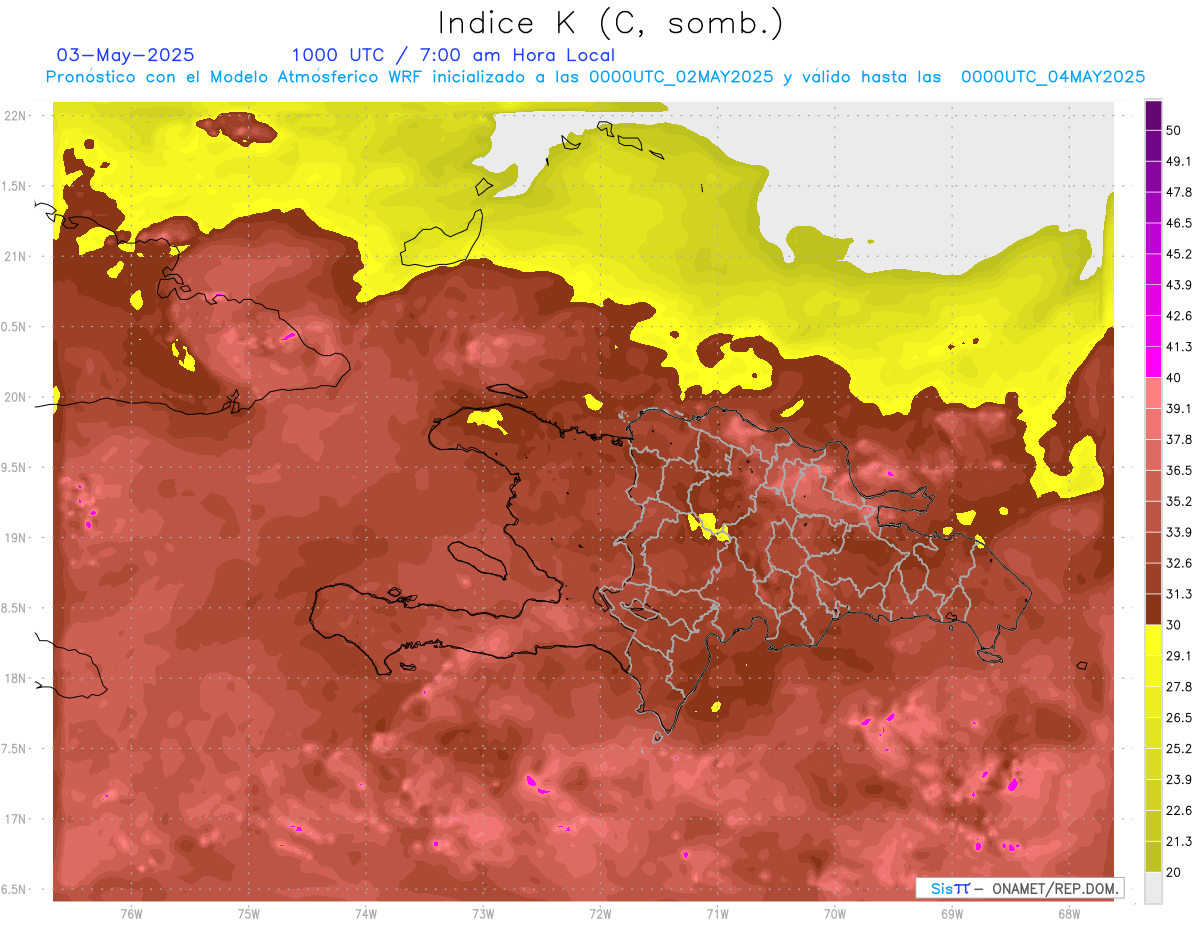Click the '21.3' color scale label
The image size is (1200, 927).
click(x=1179, y=842)
